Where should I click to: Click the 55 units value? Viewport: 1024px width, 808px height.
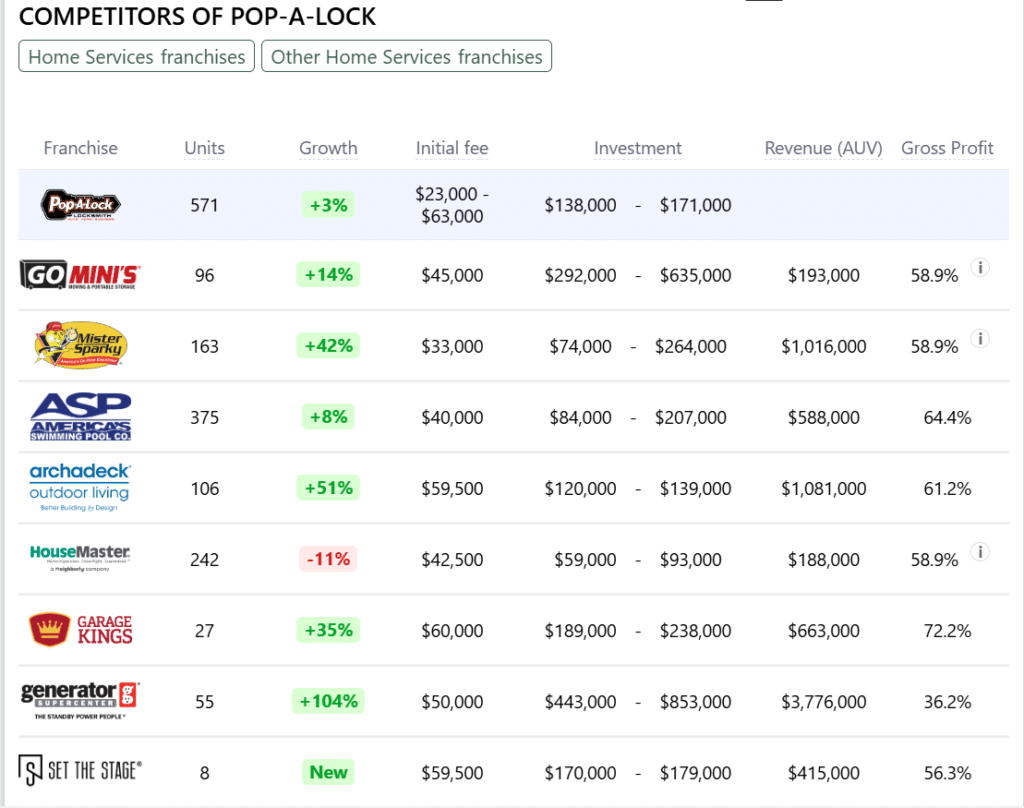click(204, 702)
